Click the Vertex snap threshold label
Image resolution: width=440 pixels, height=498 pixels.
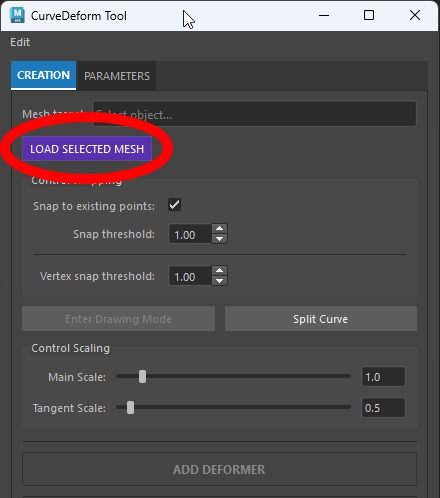click(97, 276)
